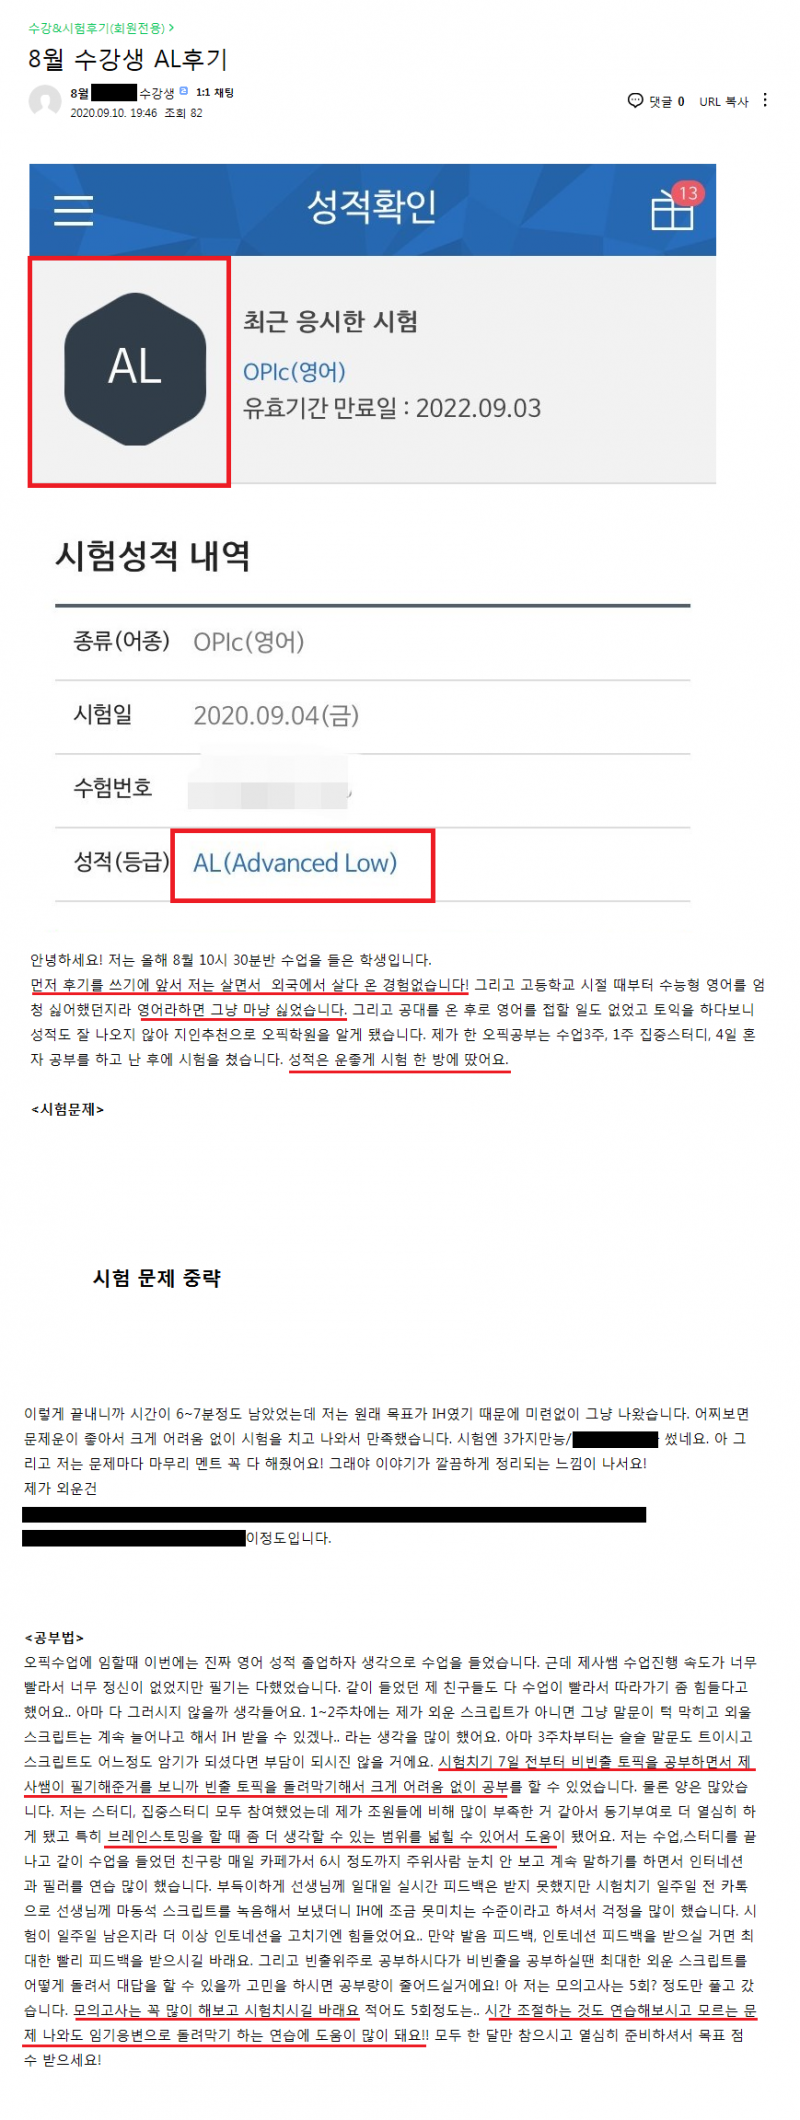
Task: Click the gift box icon with 13 badge
Action: (x=677, y=206)
